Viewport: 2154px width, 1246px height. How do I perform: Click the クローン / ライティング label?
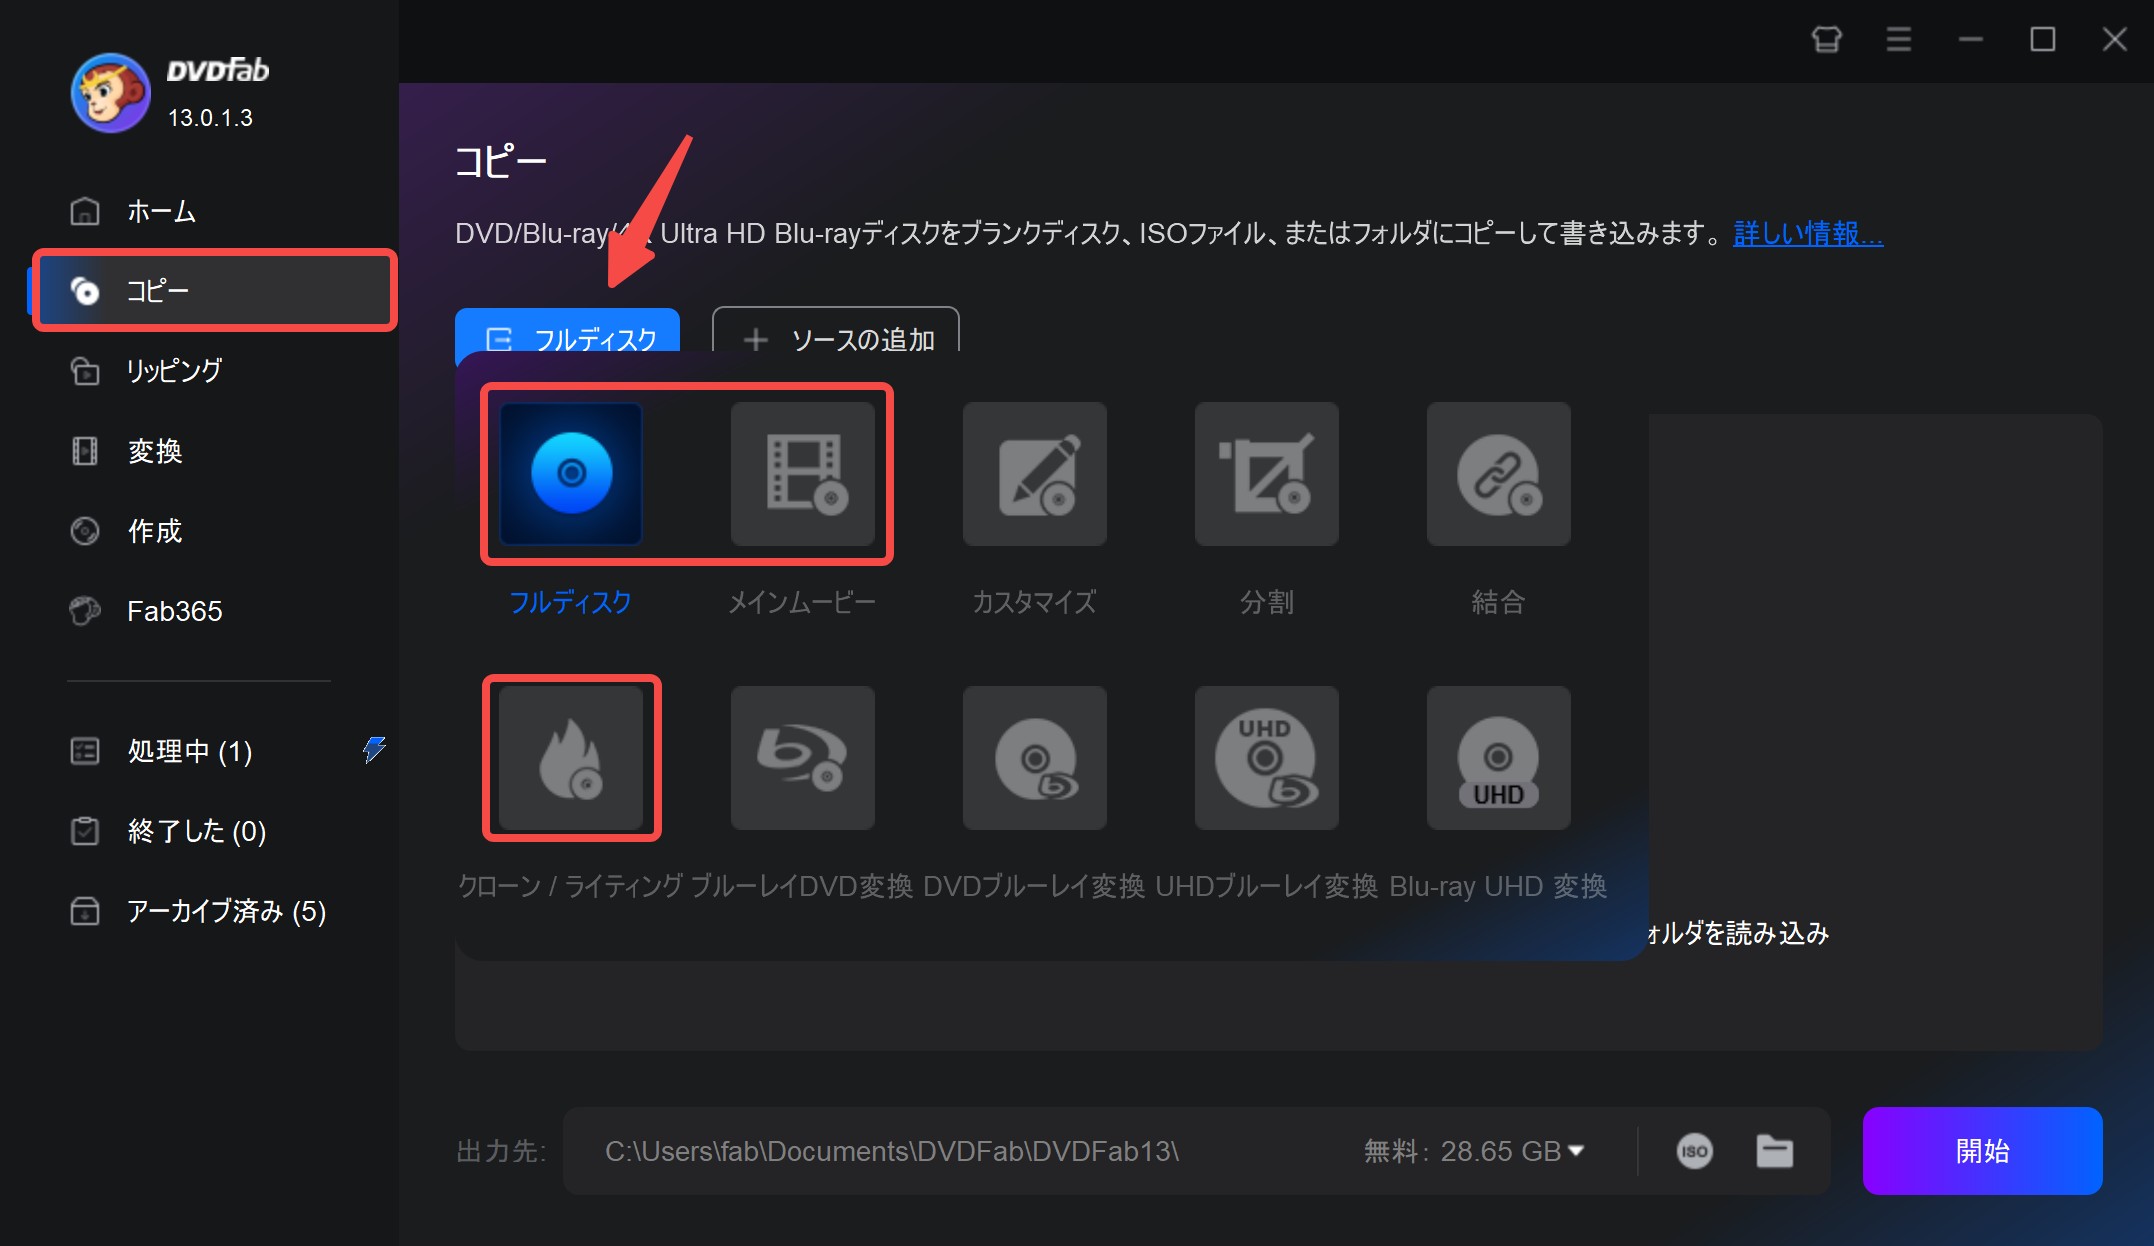571,886
